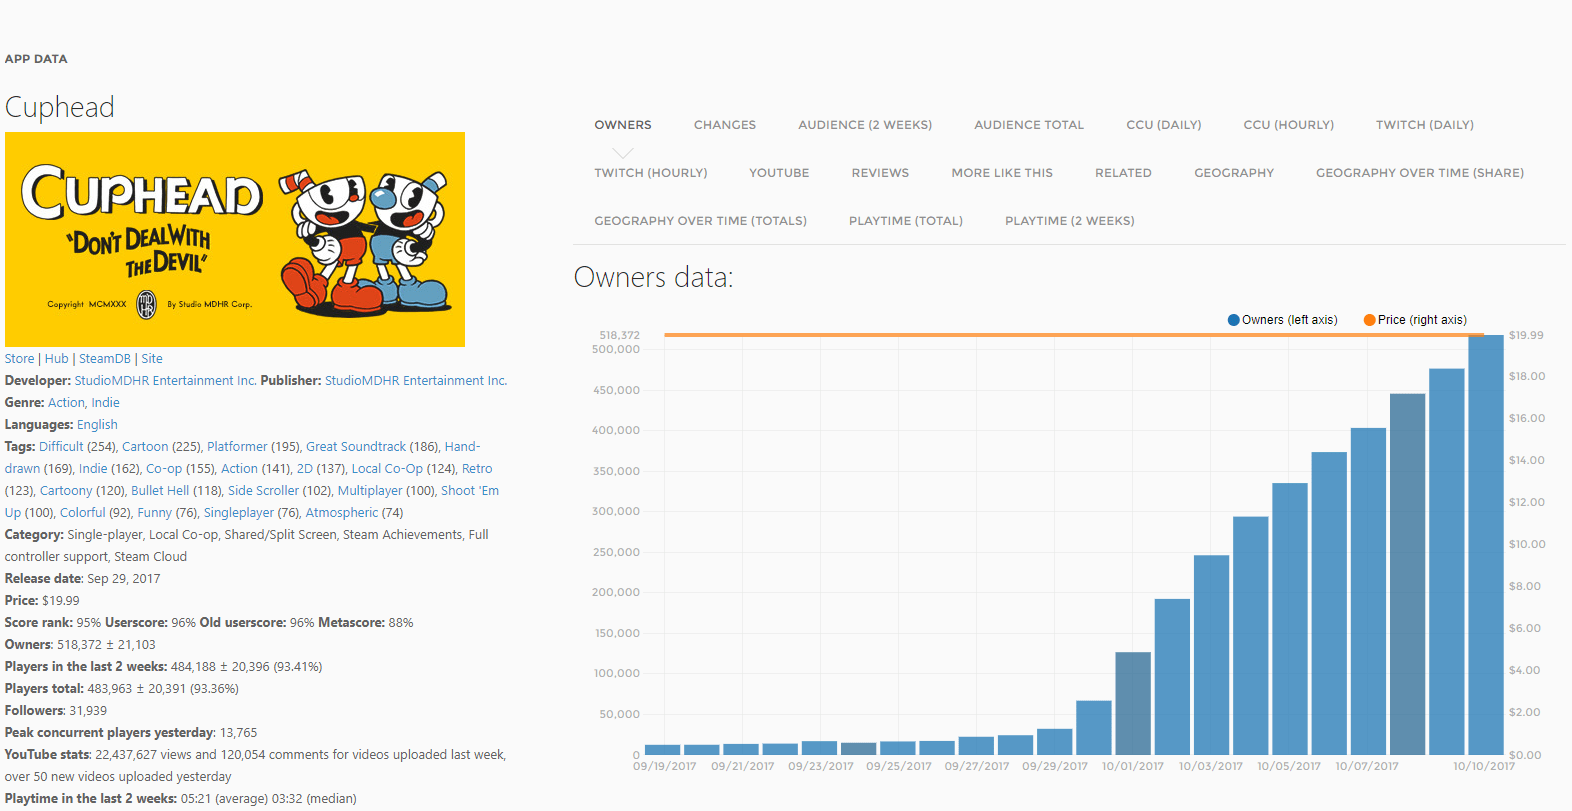Click the release date Sep 29, 2017
The image size is (1572, 811).
[x=124, y=579]
